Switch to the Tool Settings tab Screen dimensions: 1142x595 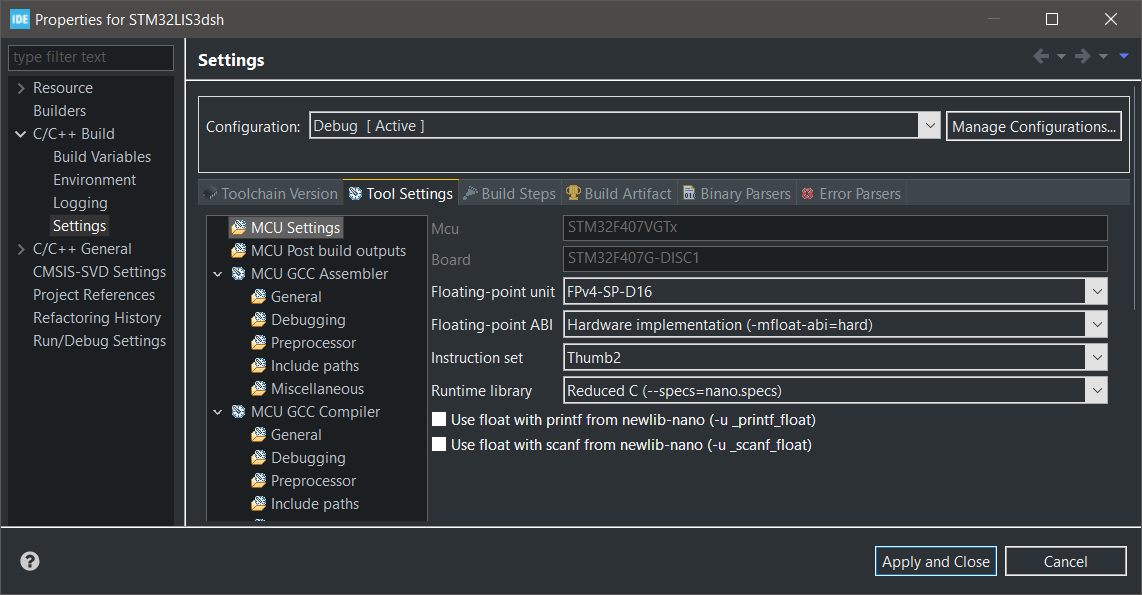coord(401,193)
